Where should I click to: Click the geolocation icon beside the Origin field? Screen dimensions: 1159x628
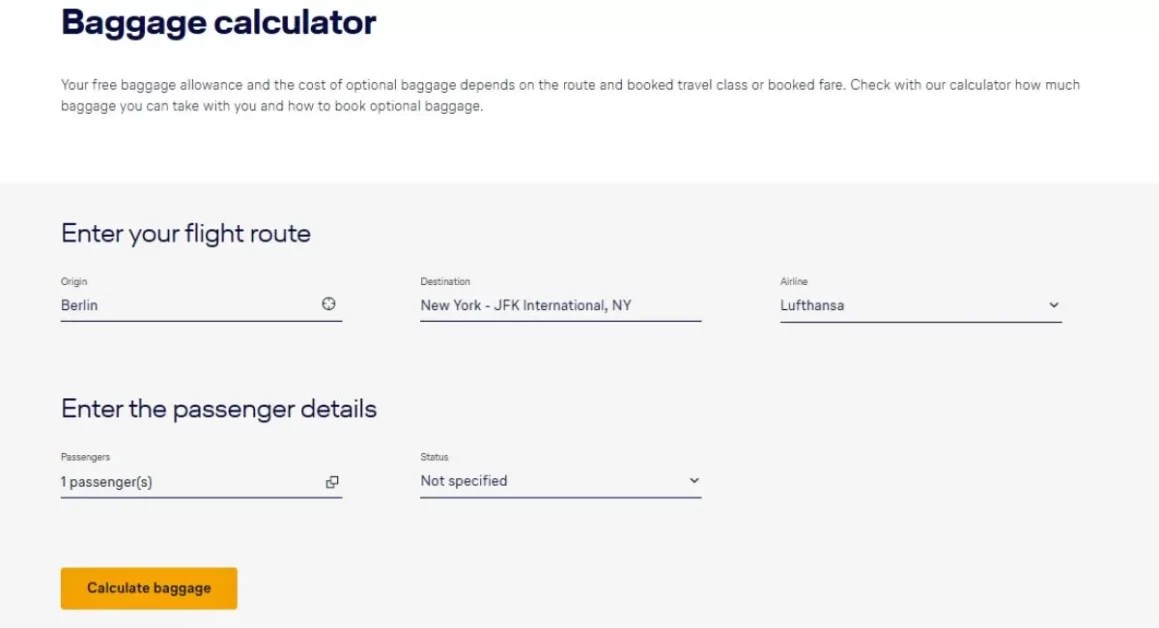328,304
